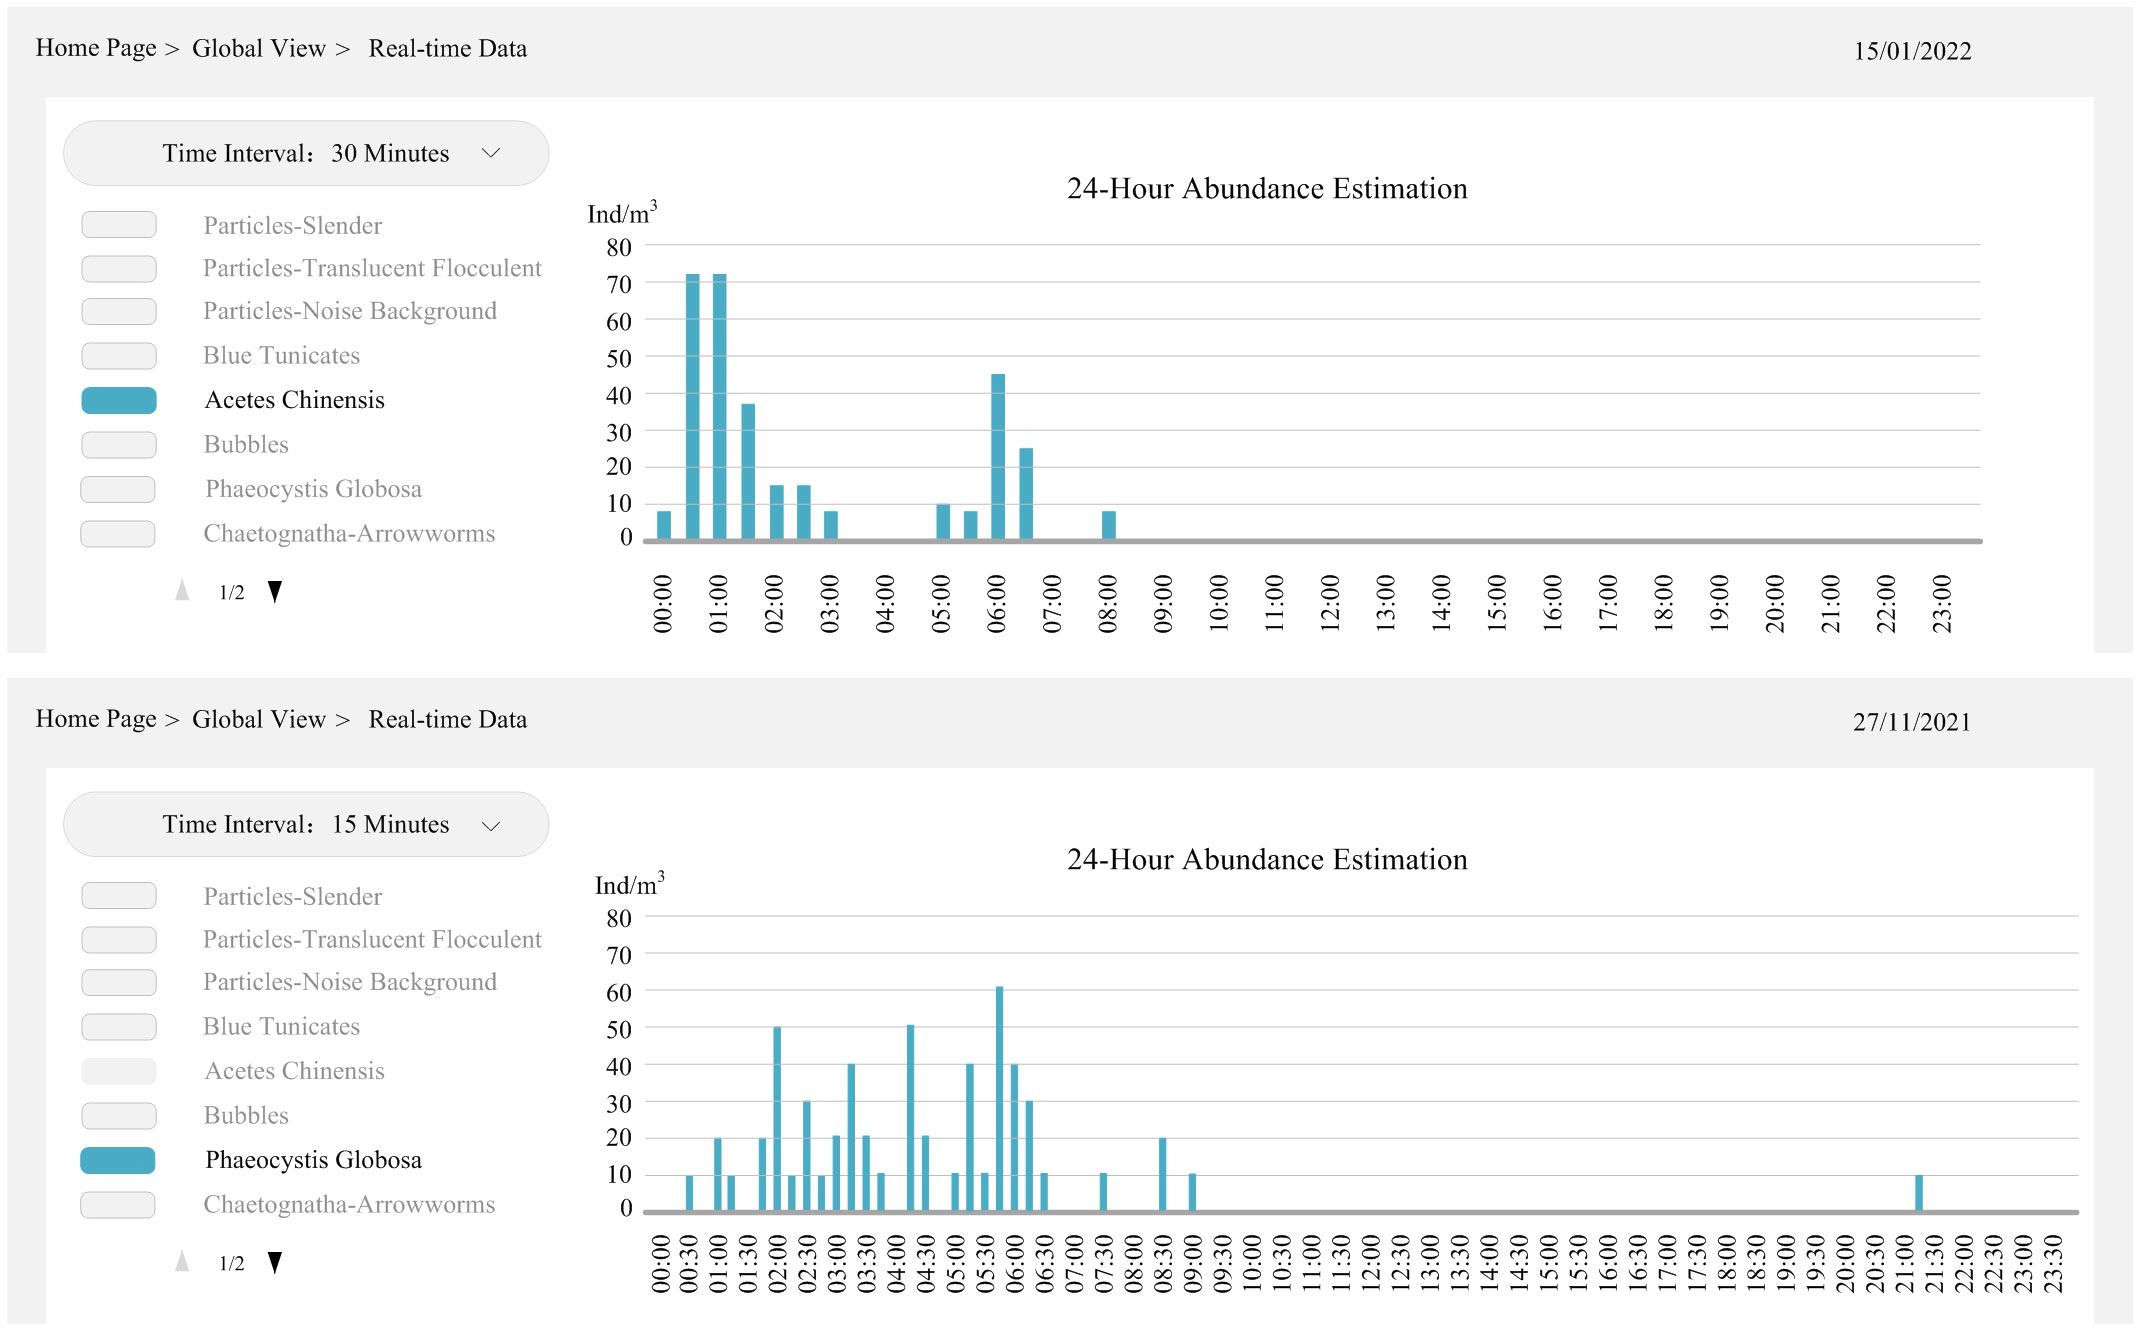
Task: Open Home Page breadcrumb in top panel
Action: click(x=96, y=48)
